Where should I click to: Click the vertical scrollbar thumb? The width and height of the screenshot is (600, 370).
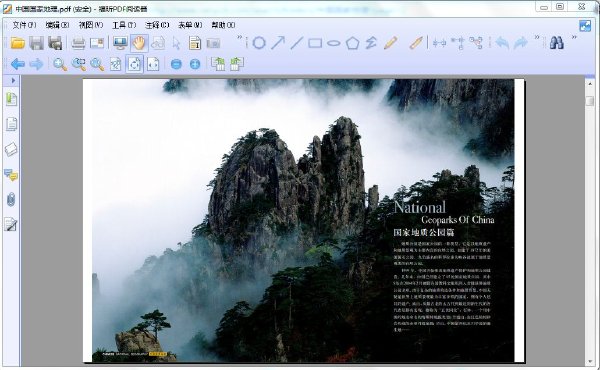590,101
